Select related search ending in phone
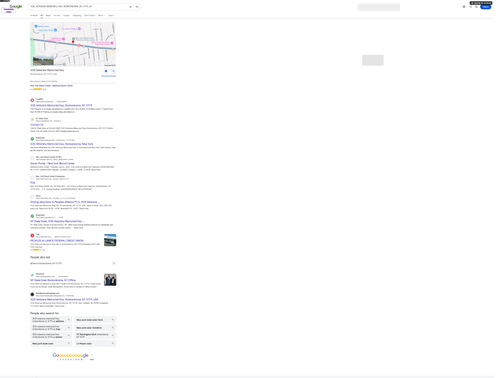Screen dimensions: 500x378 pyautogui.click(x=51, y=336)
